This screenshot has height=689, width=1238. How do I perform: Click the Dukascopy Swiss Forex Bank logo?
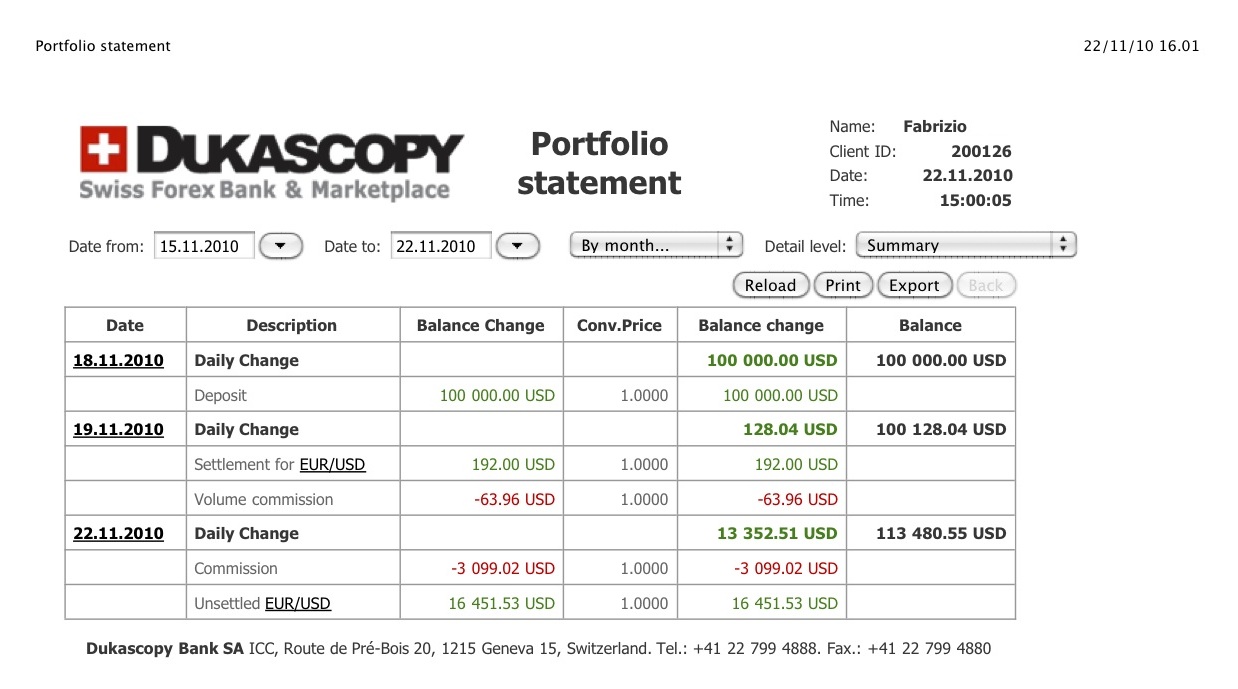click(271, 164)
